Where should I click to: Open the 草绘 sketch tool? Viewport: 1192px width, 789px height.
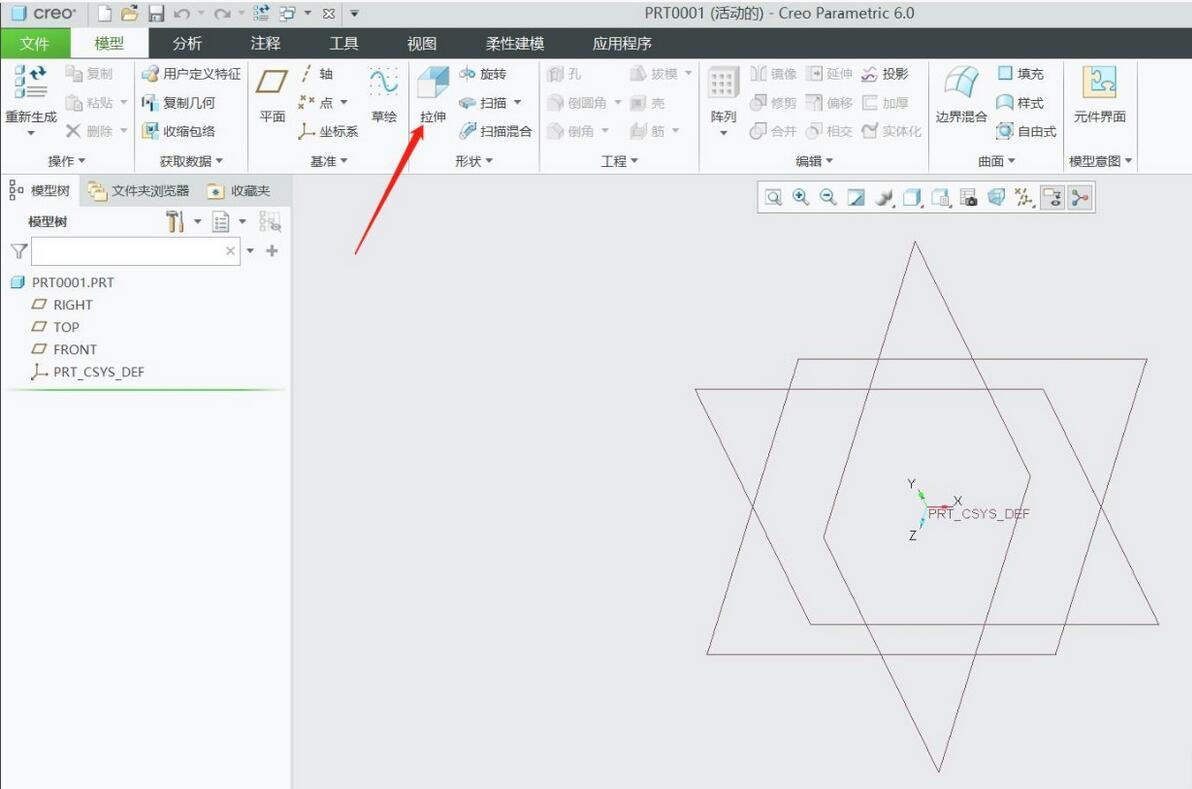(384, 94)
